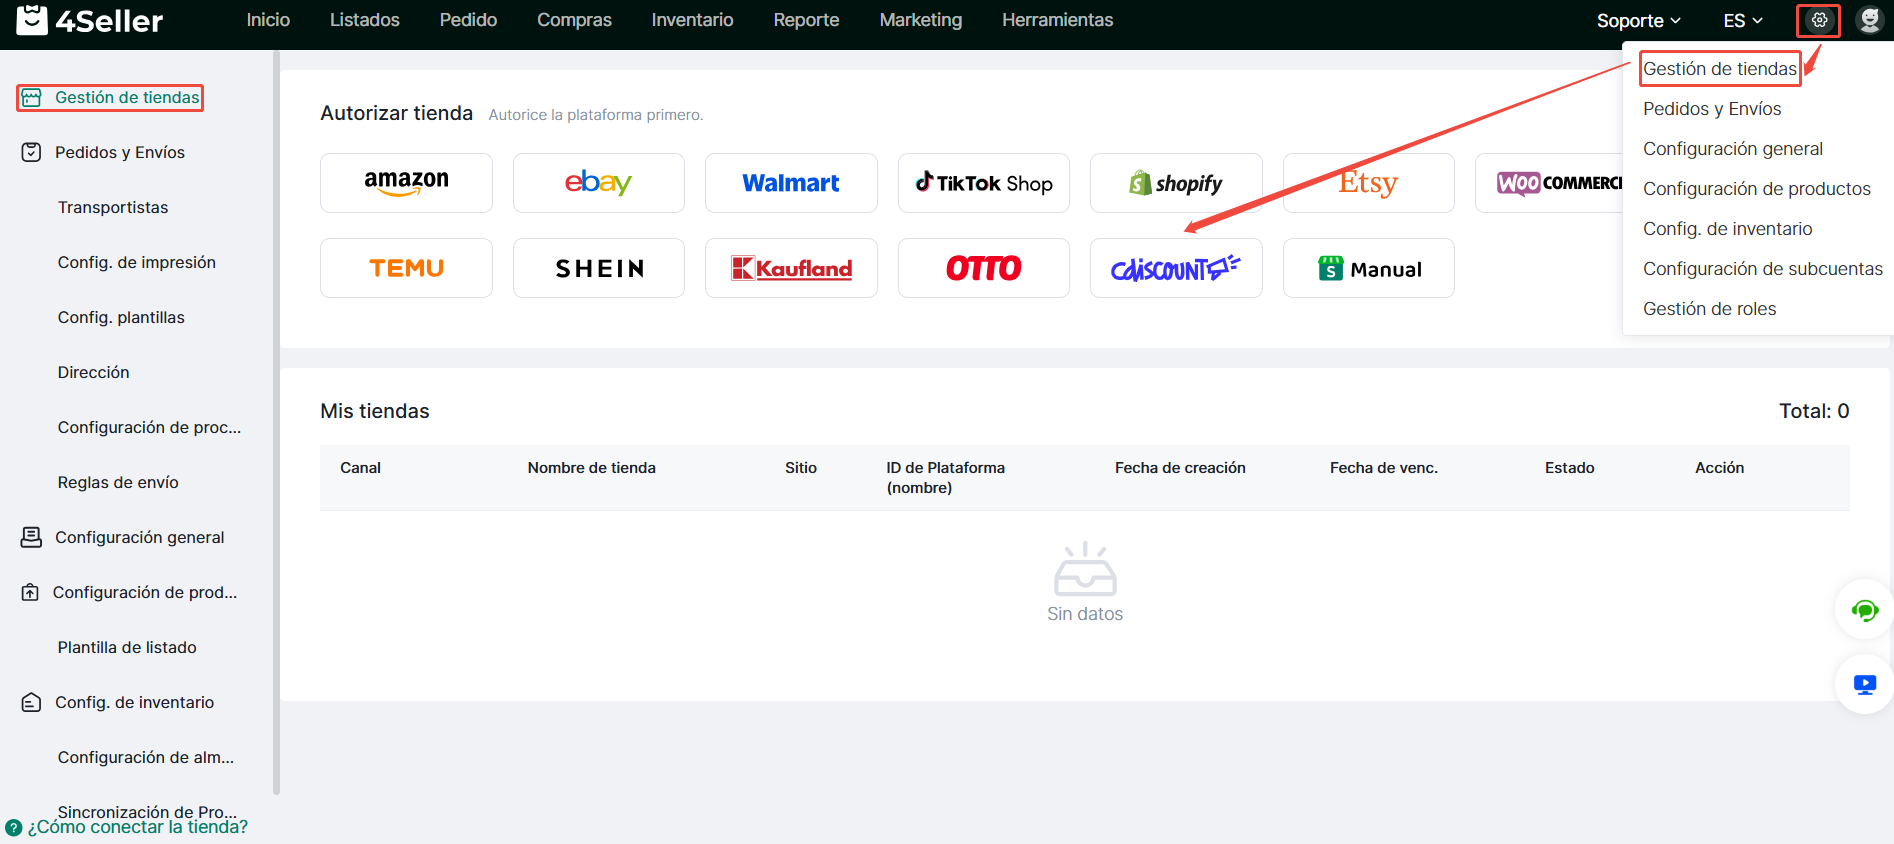Open Config. plantillas in sidebar
Screen dimensions: 1894x844
[121, 317]
